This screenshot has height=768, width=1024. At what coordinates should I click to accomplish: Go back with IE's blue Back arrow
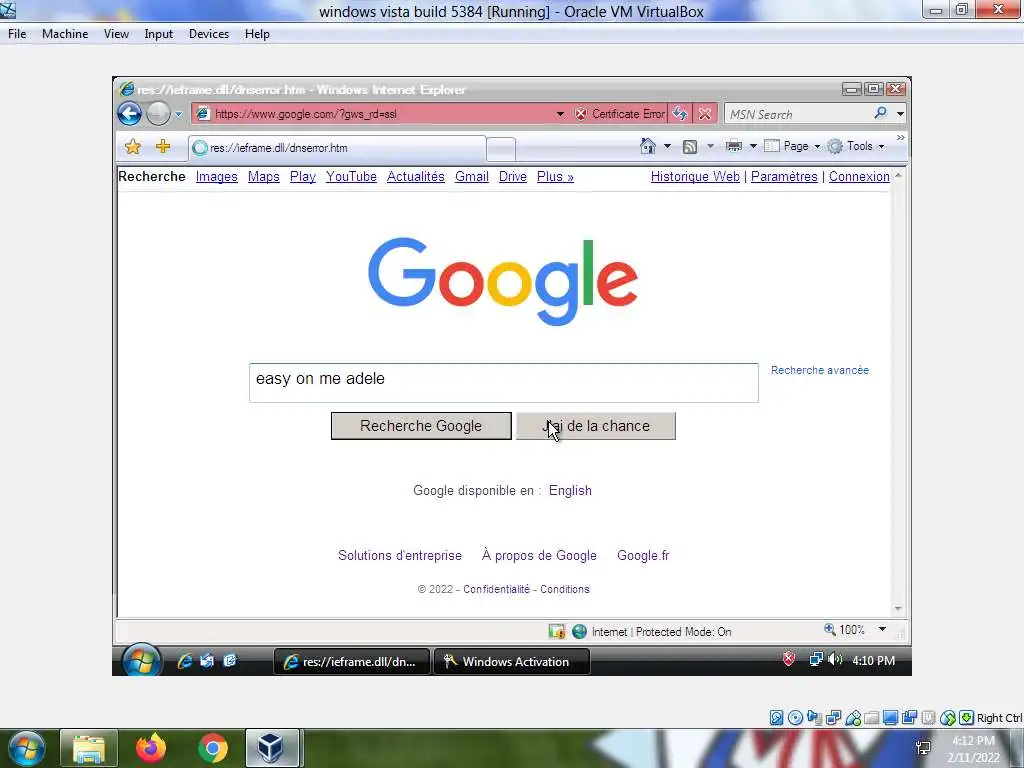tap(129, 114)
